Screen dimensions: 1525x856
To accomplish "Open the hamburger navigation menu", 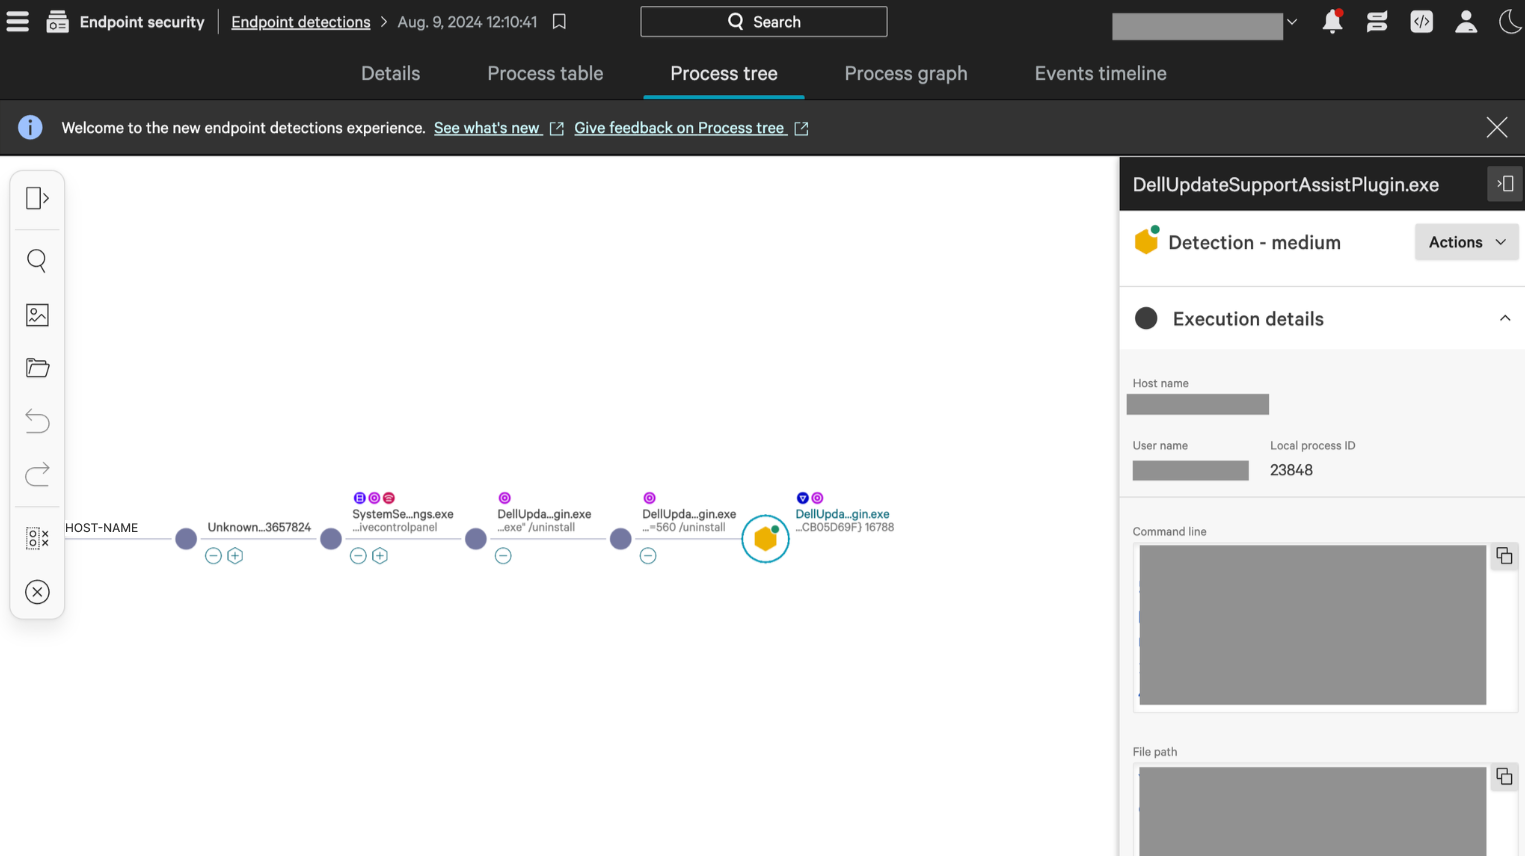I will coord(18,22).
